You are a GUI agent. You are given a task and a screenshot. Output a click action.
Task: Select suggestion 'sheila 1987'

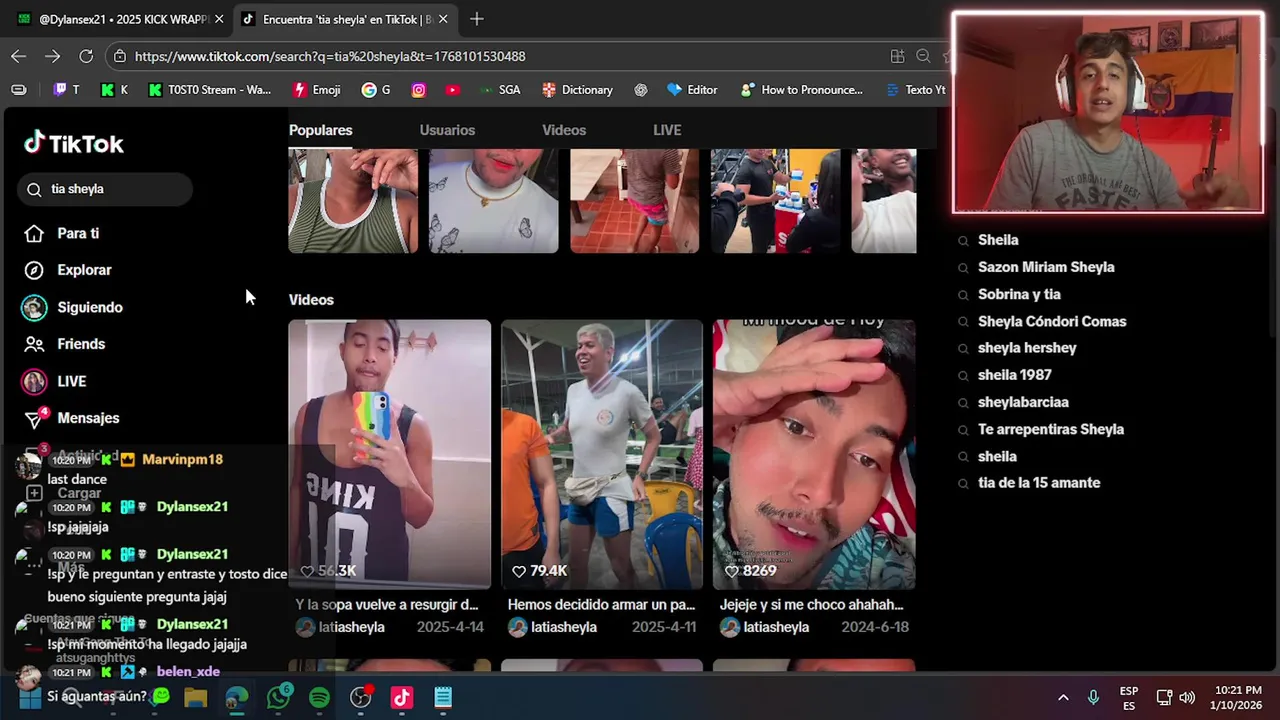1014,375
